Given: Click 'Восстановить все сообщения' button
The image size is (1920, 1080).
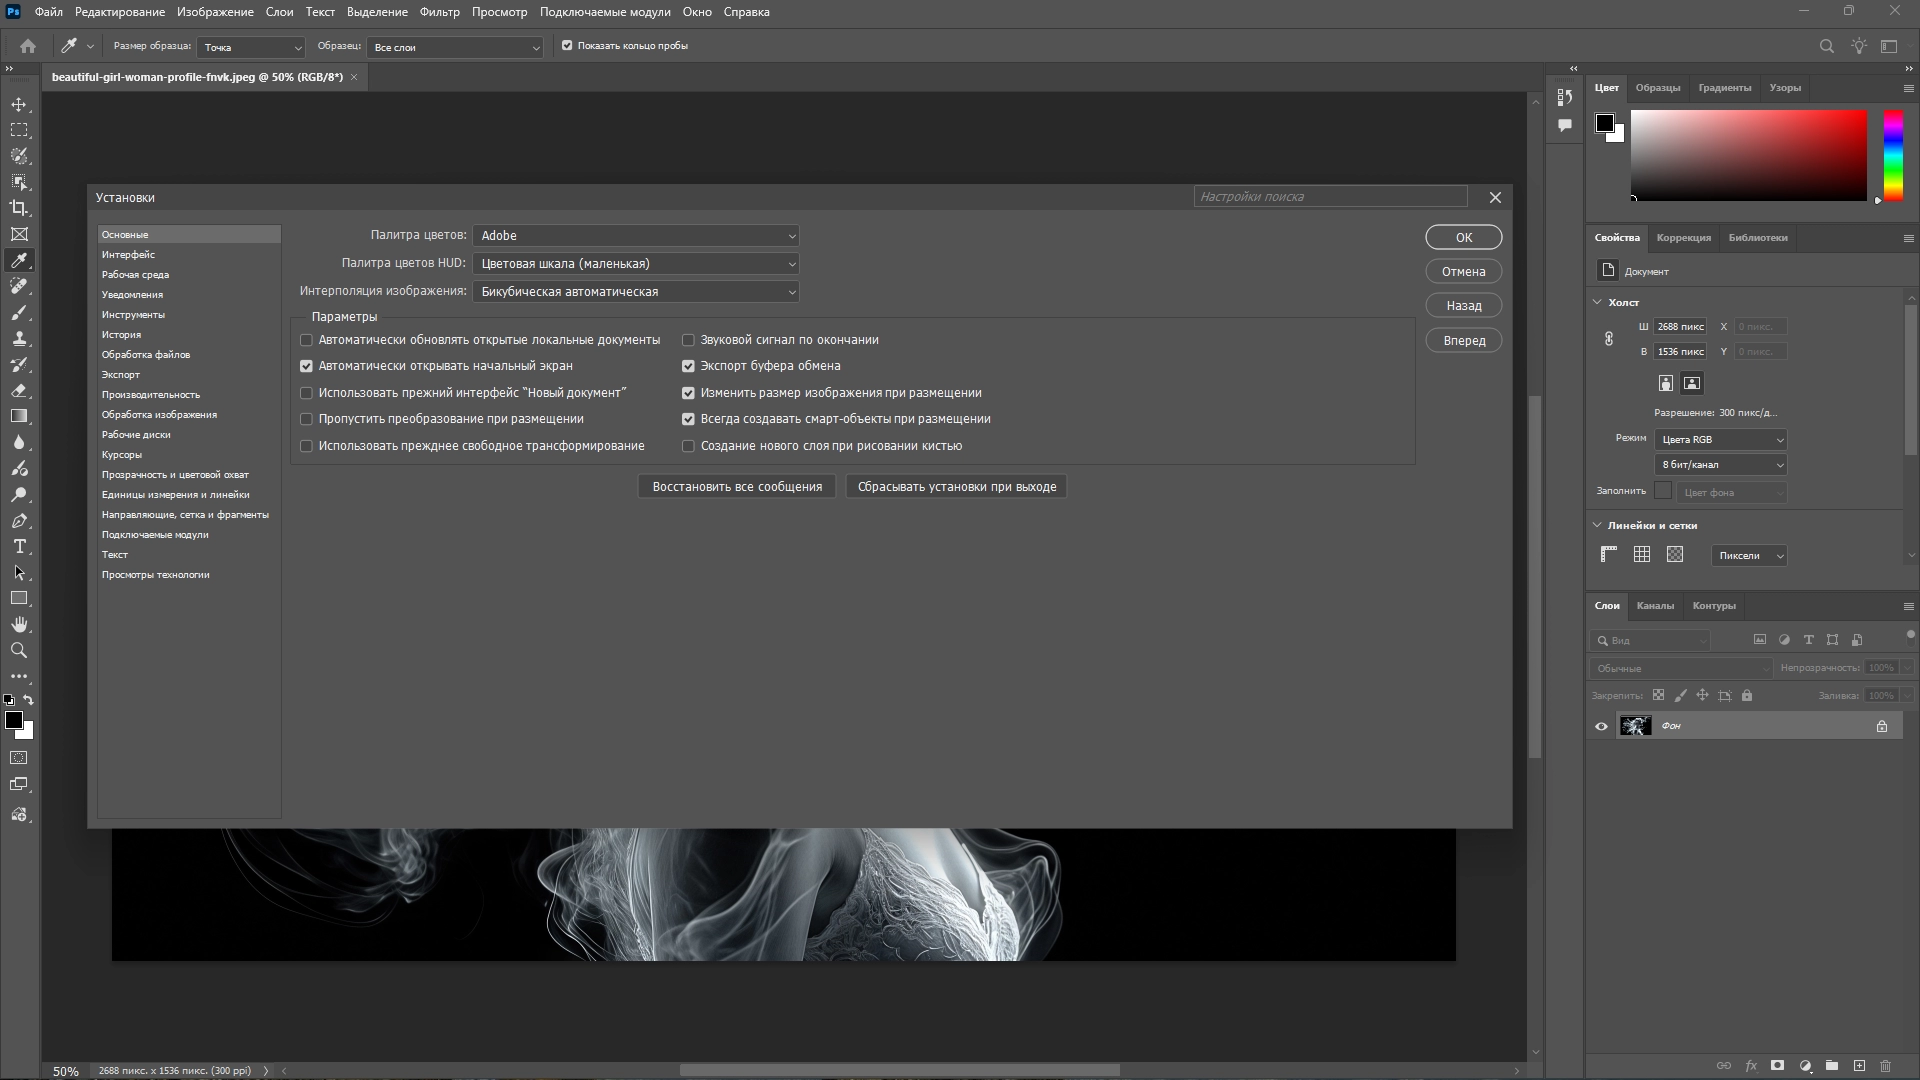Looking at the screenshot, I should [737, 487].
